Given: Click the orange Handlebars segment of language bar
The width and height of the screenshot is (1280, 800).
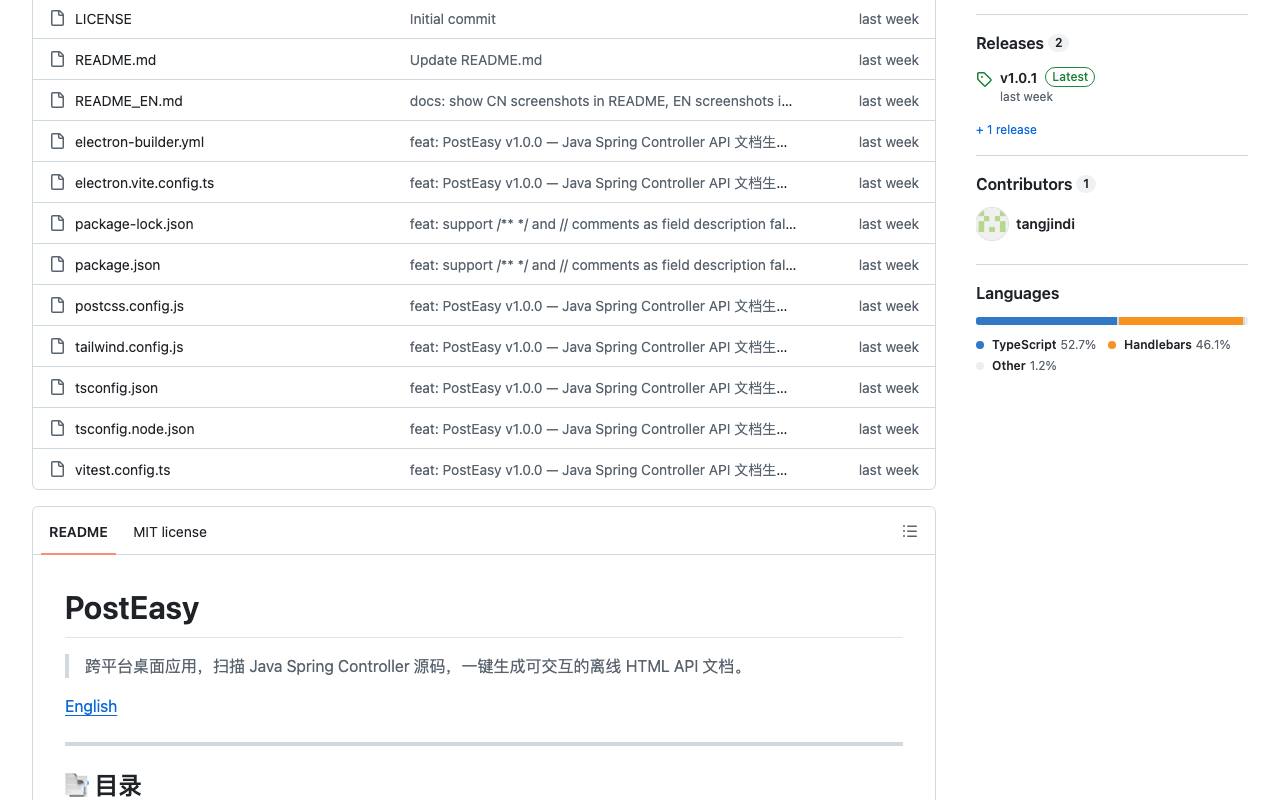Looking at the screenshot, I should click(x=1181, y=321).
